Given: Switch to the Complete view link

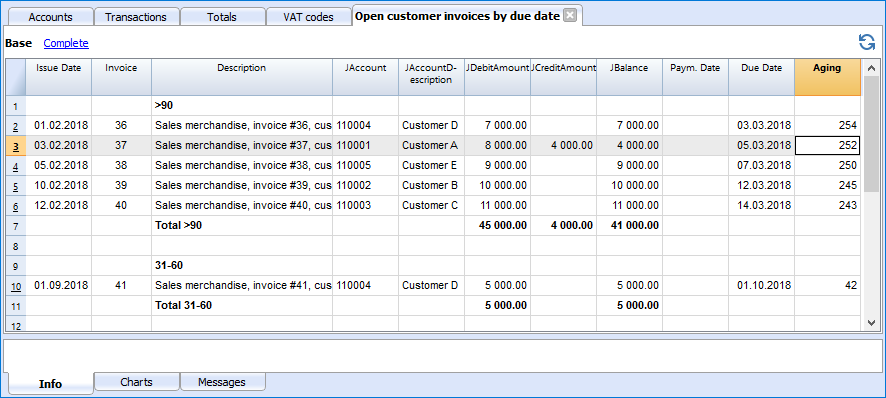Looking at the screenshot, I should [66, 43].
